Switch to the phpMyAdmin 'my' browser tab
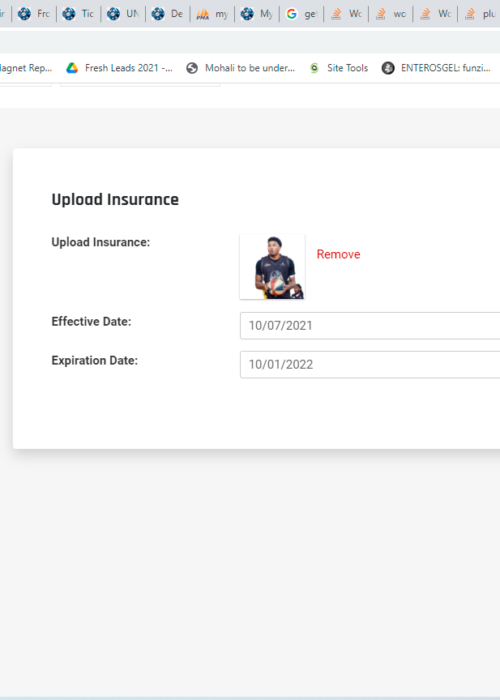Image resolution: width=500 pixels, height=700 pixels. [x=212, y=14]
